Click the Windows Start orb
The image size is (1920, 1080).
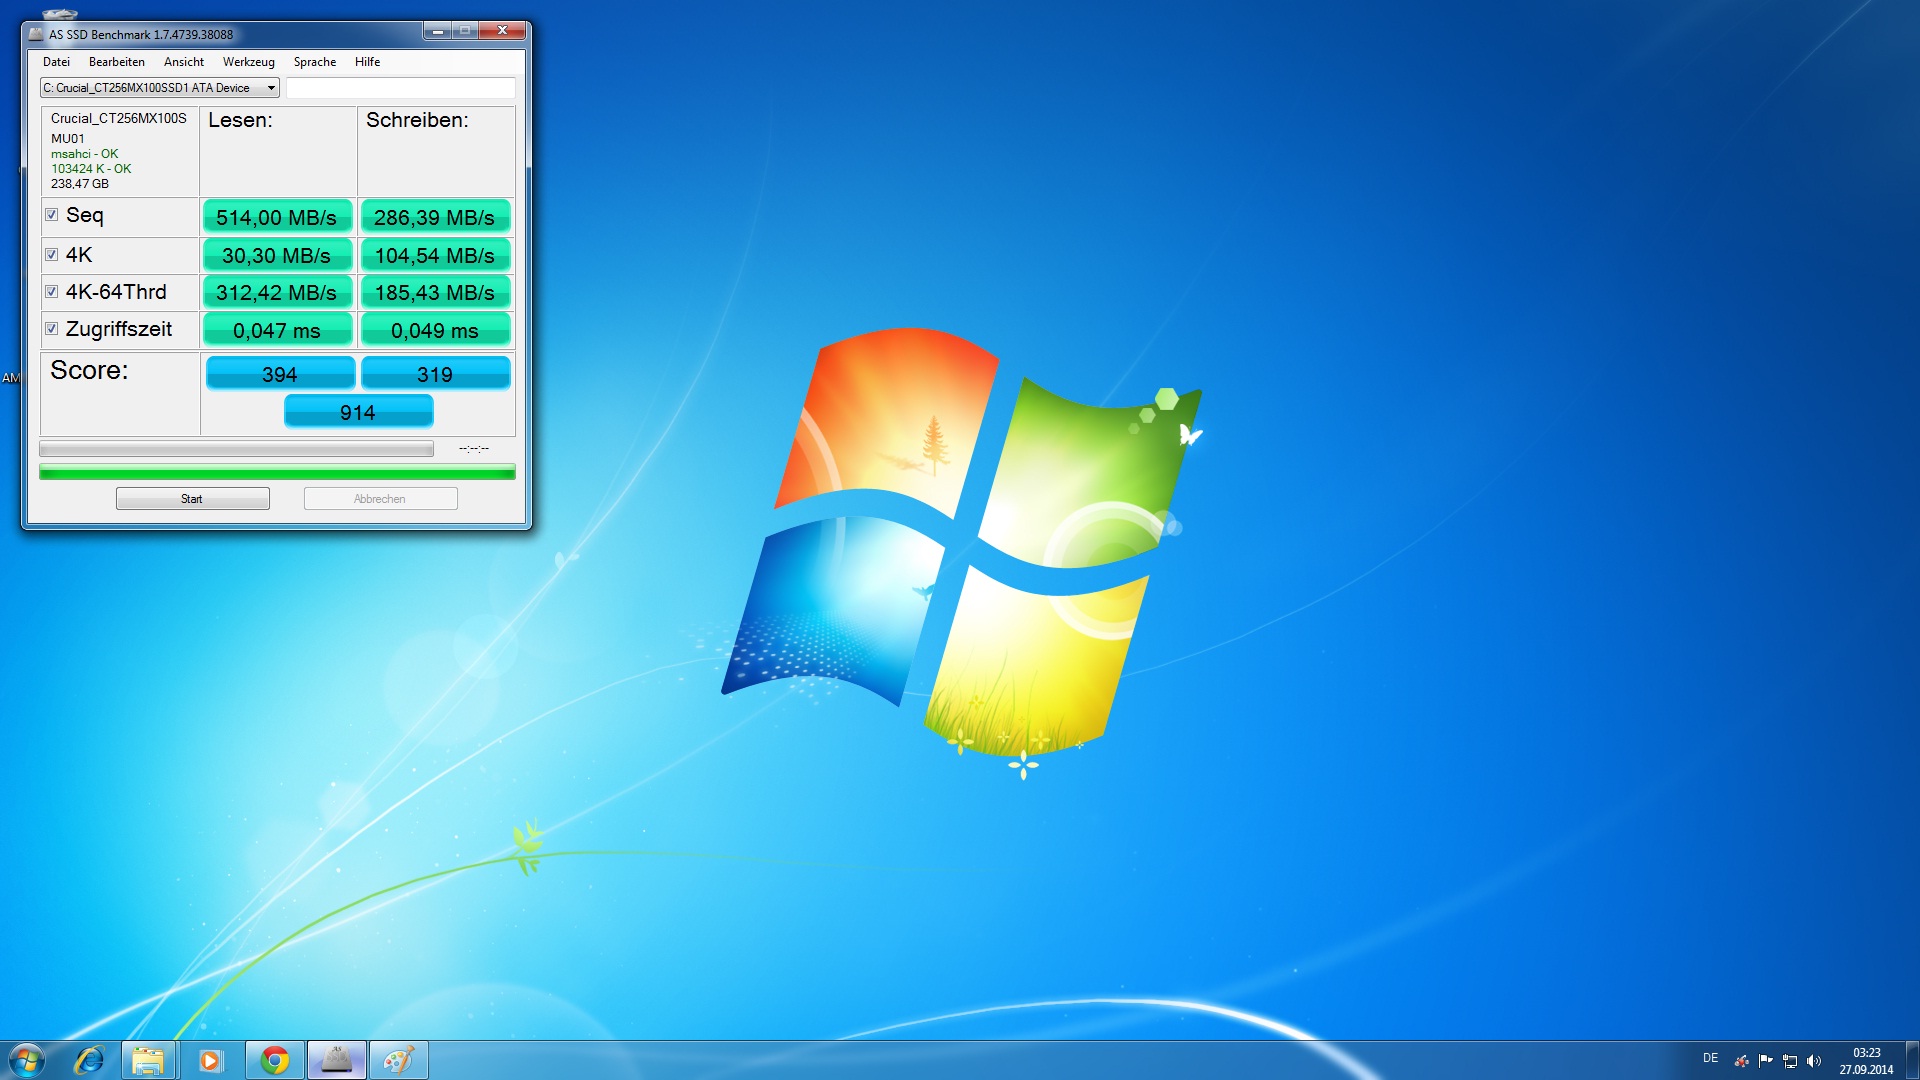27,1060
